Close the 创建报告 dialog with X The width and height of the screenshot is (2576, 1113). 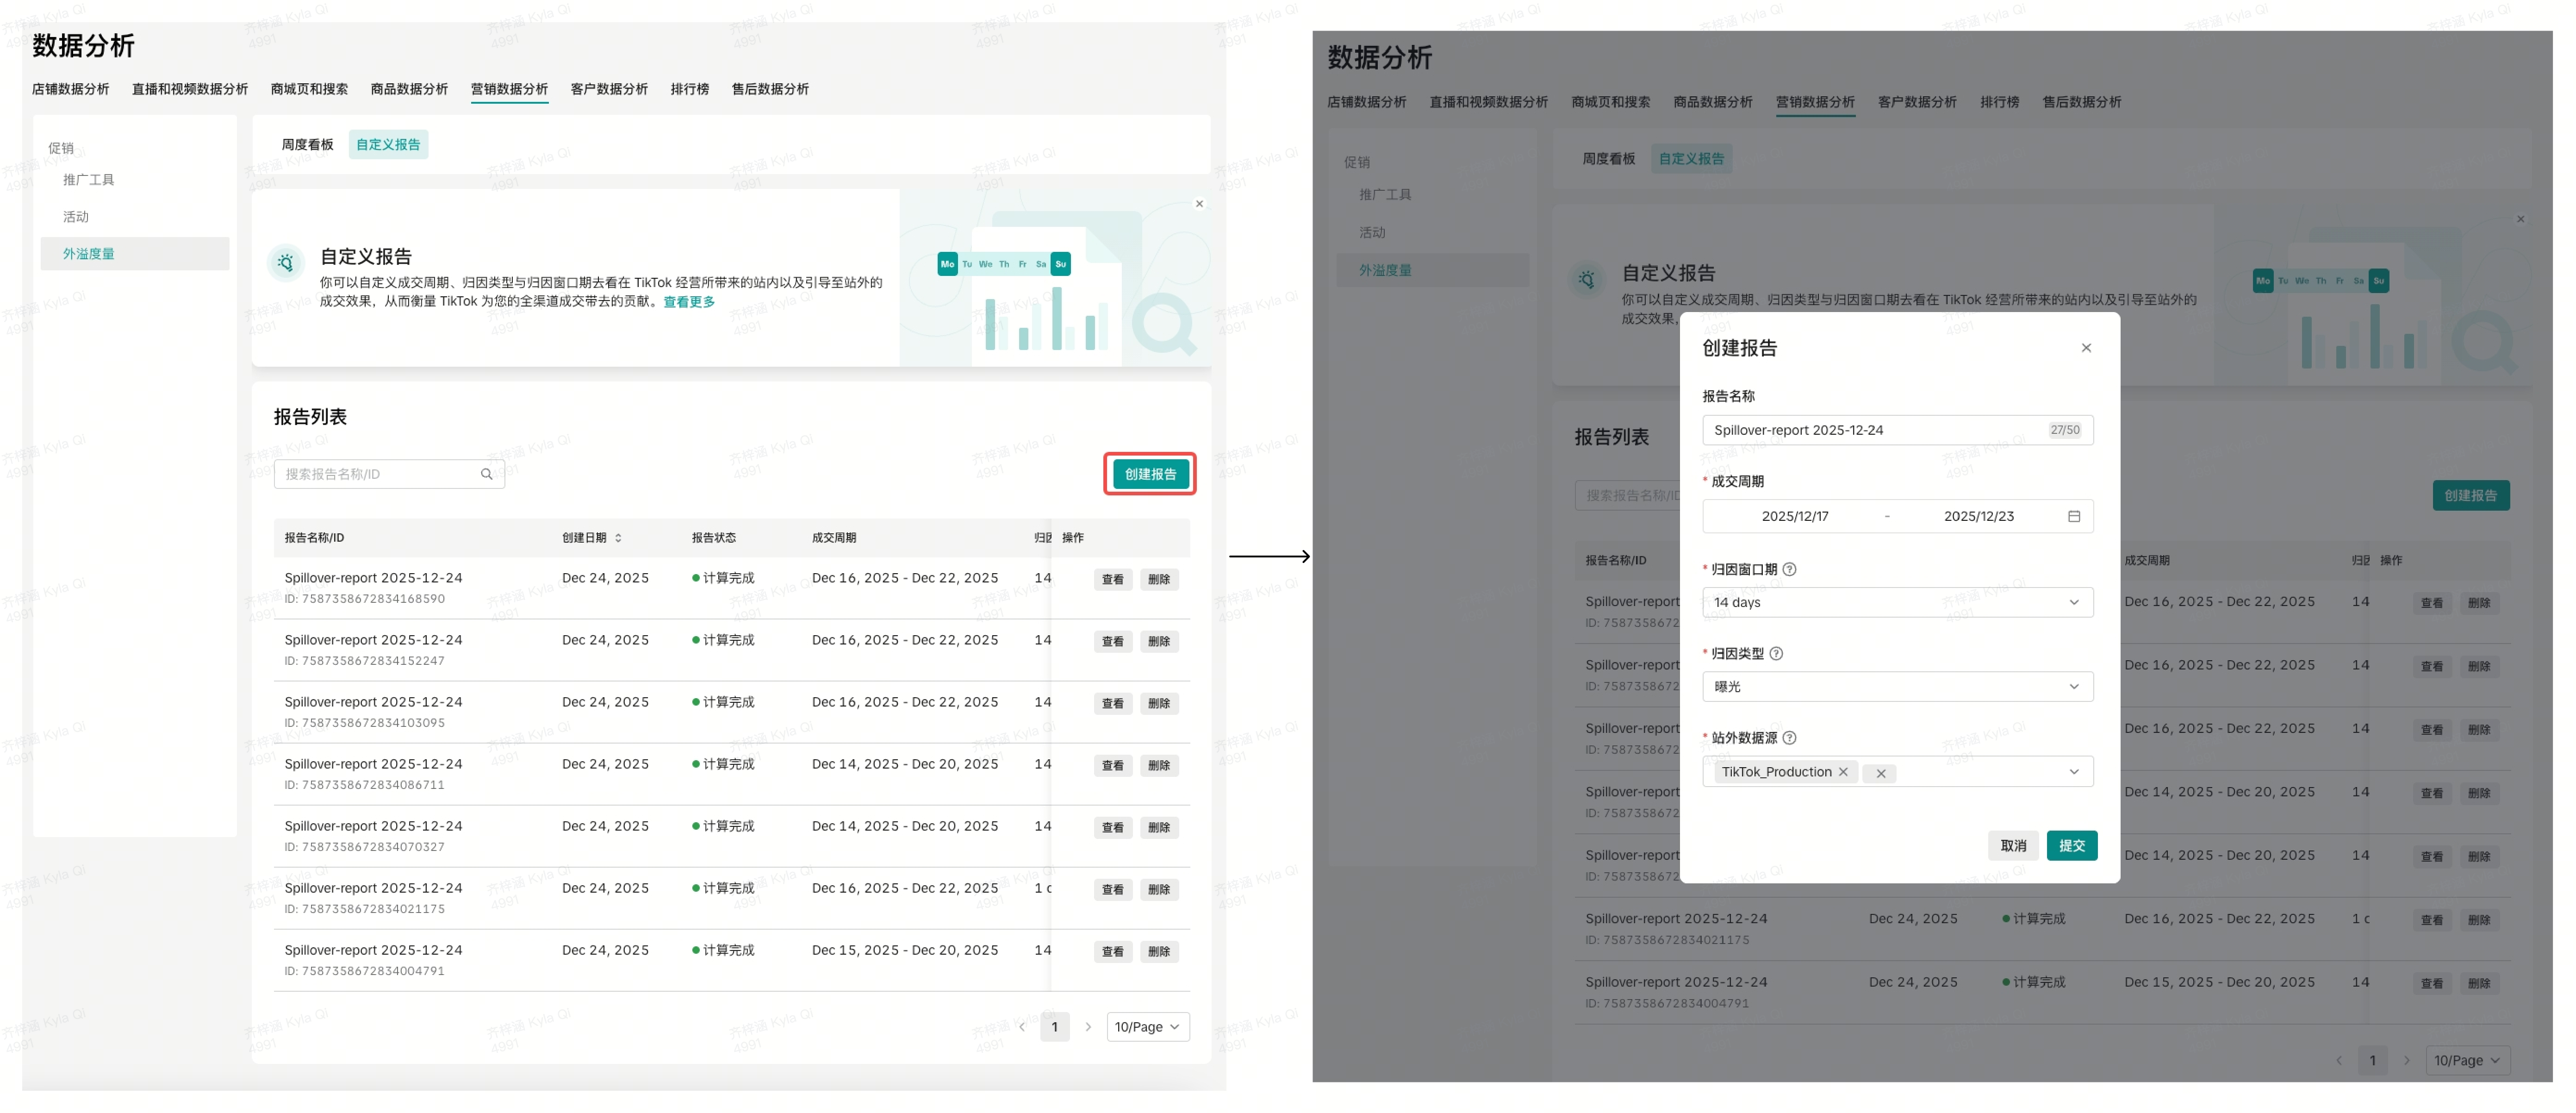(x=2086, y=348)
